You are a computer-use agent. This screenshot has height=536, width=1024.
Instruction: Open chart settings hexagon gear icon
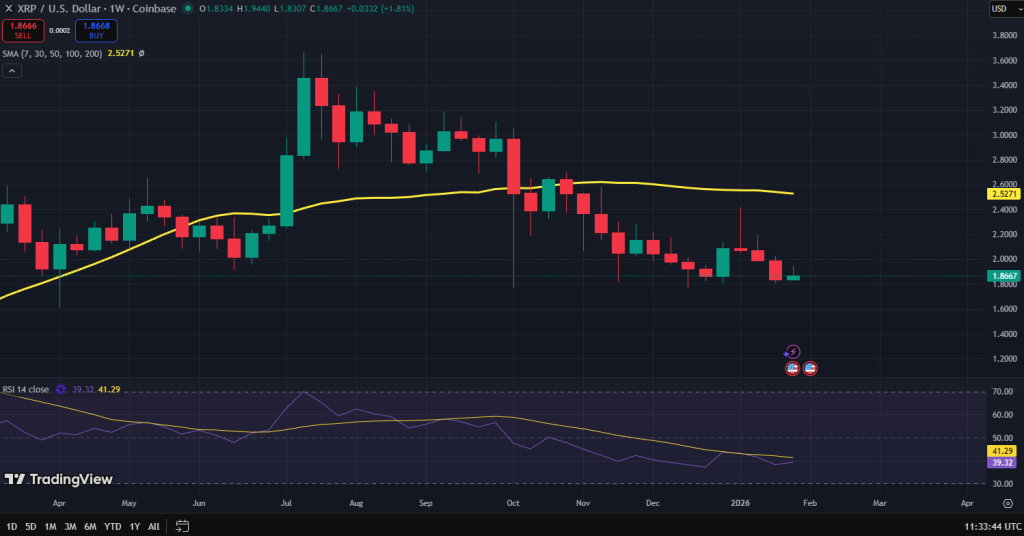coord(1008,503)
